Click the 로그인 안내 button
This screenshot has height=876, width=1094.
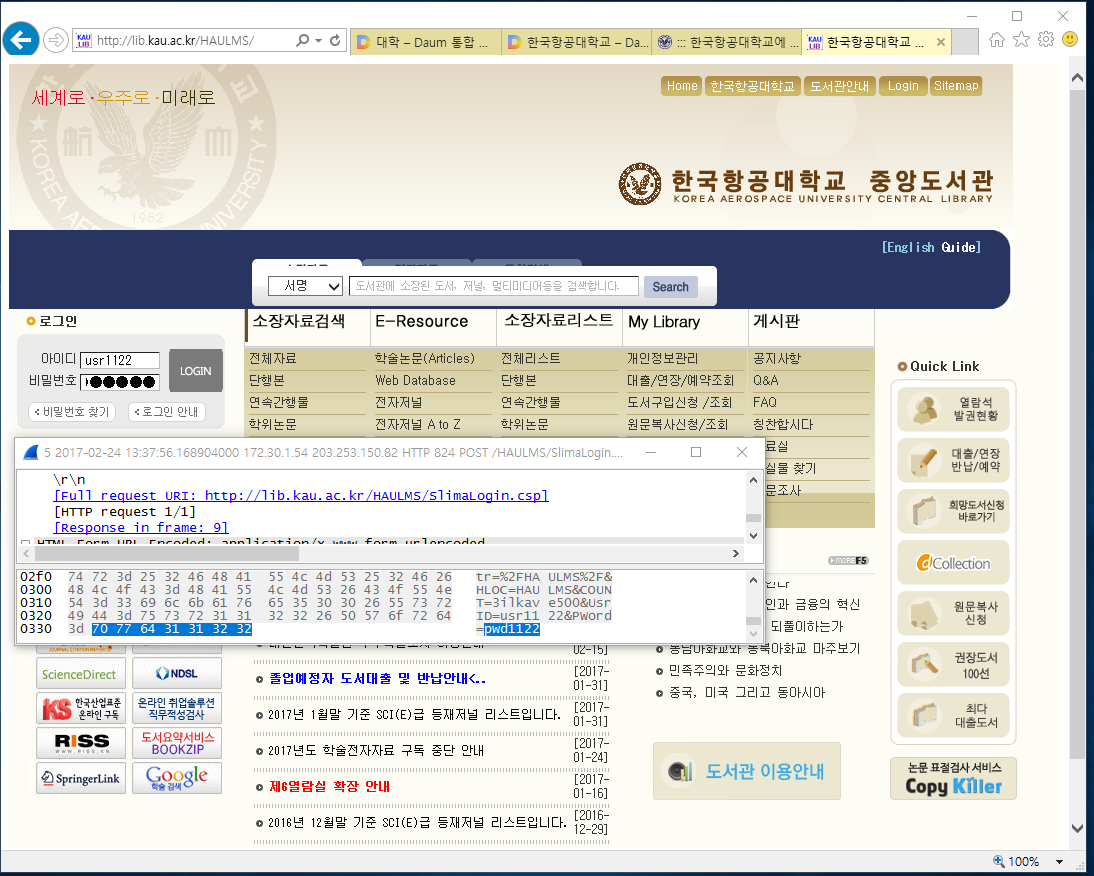coord(167,411)
